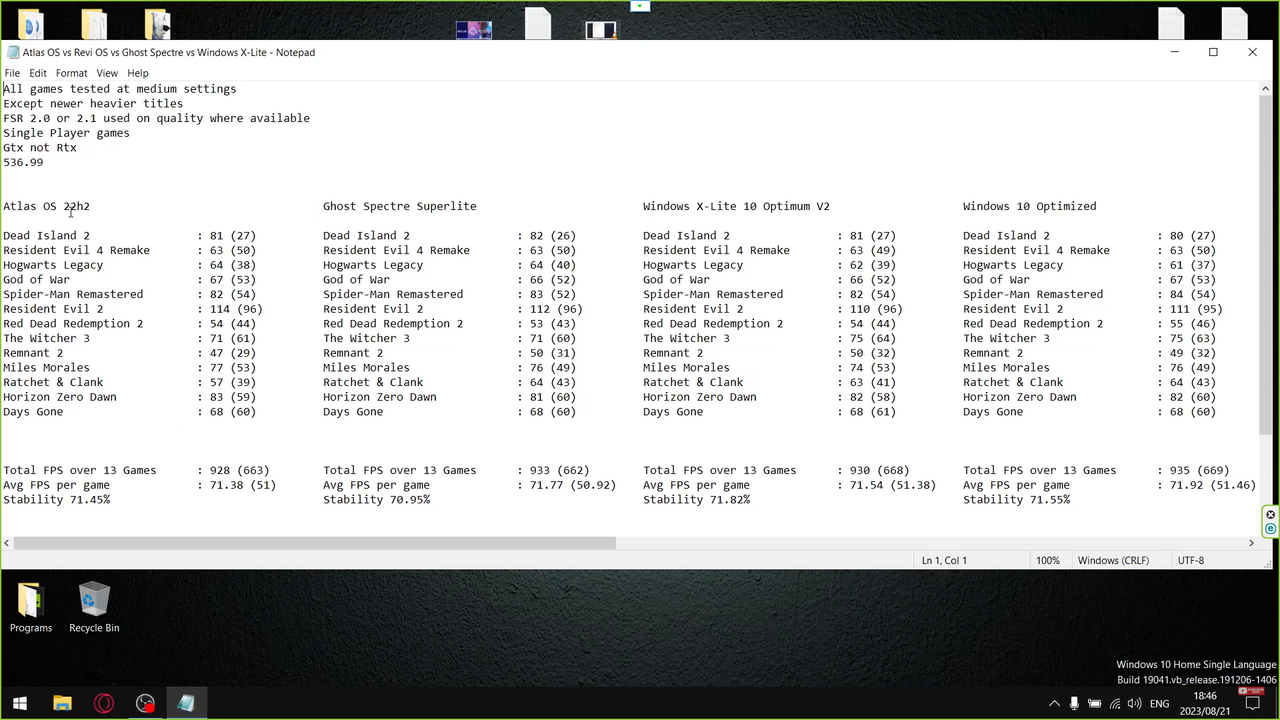Click 'Miles Morales' under Windows 10 Optimized
Image resolution: width=1280 pixels, height=720 pixels.
coord(1006,367)
